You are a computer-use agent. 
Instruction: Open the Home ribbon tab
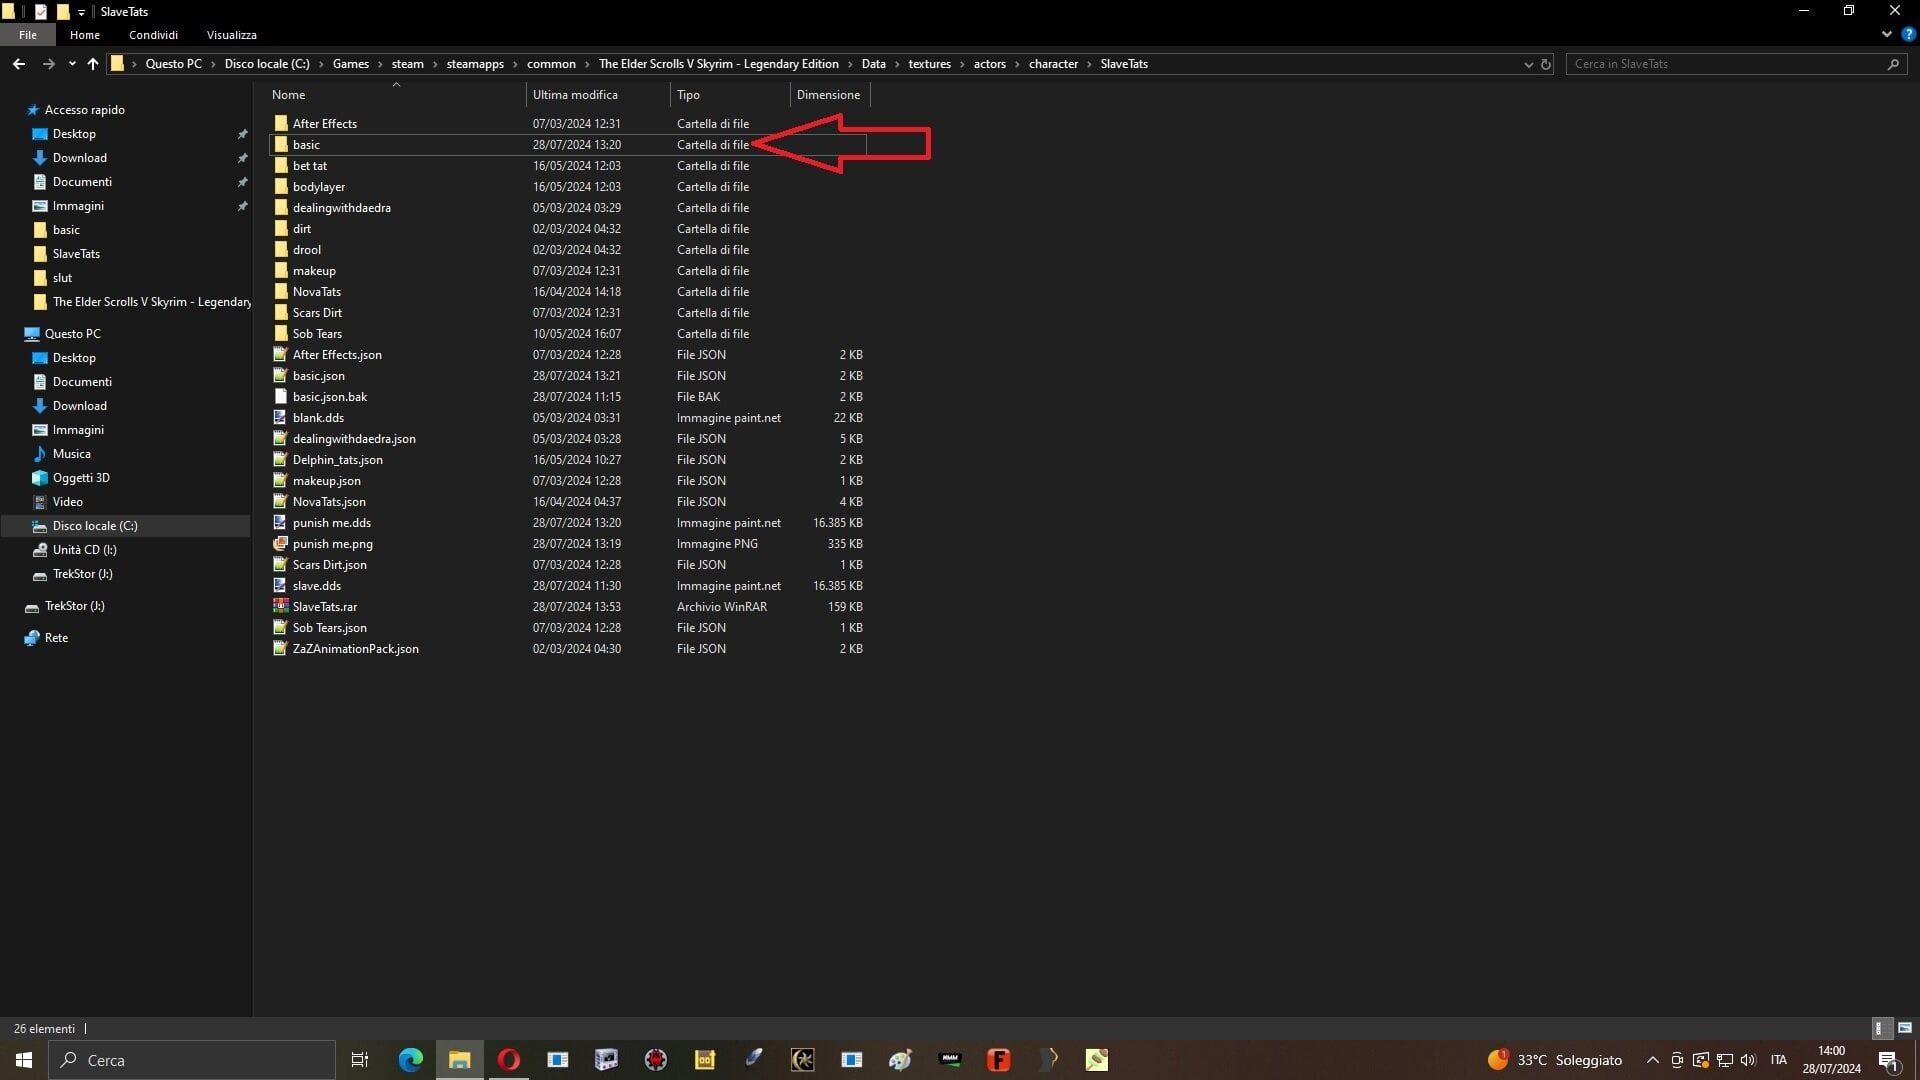pyautogui.click(x=85, y=35)
